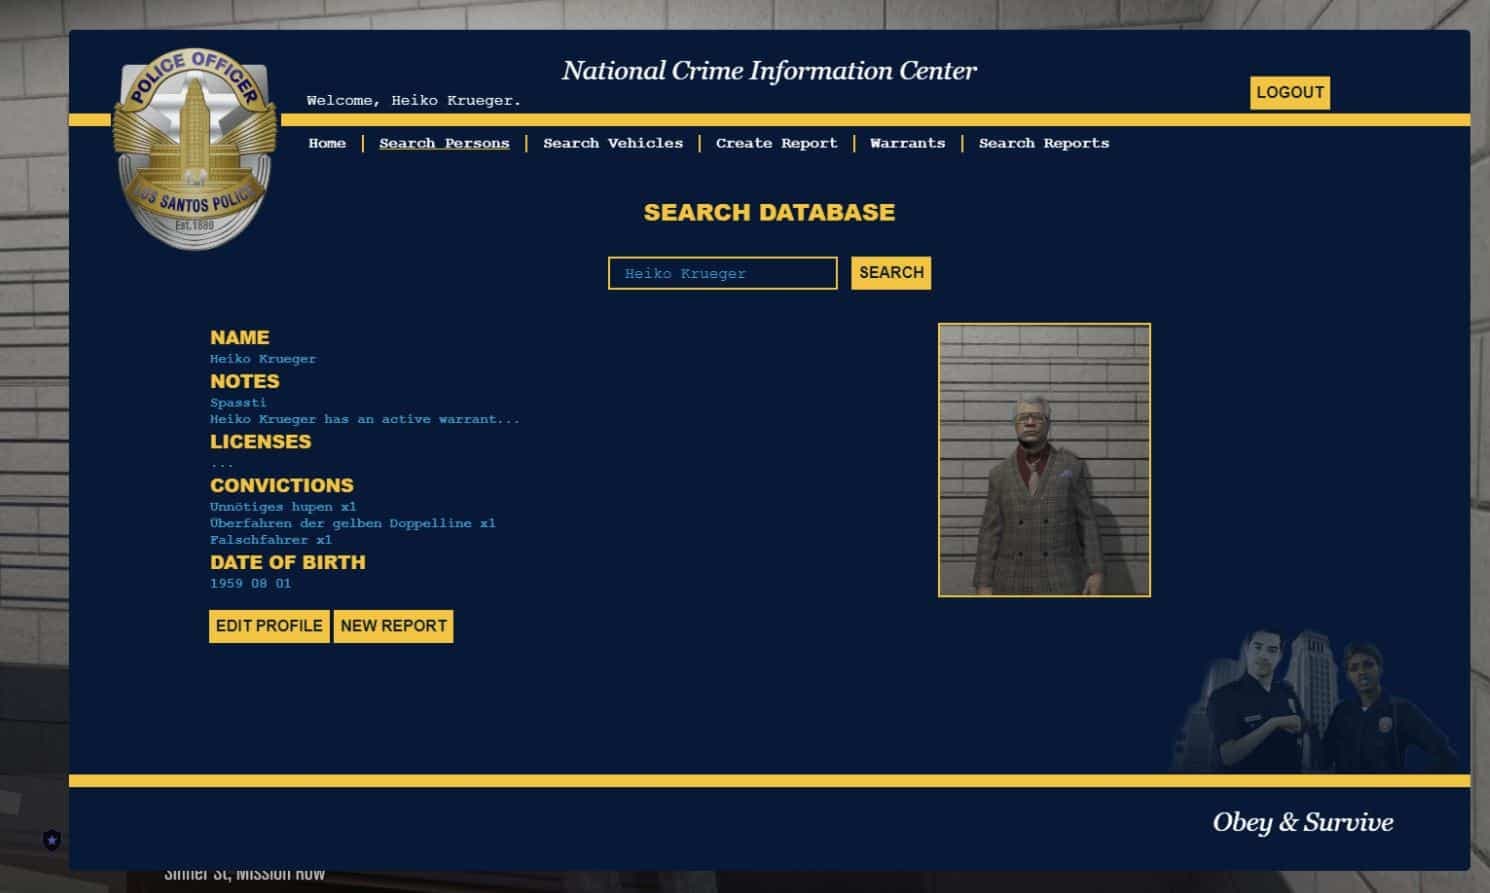The image size is (1490, 893).
Task: Start a NEW REPORT for this person
Action: pos(393,626)
